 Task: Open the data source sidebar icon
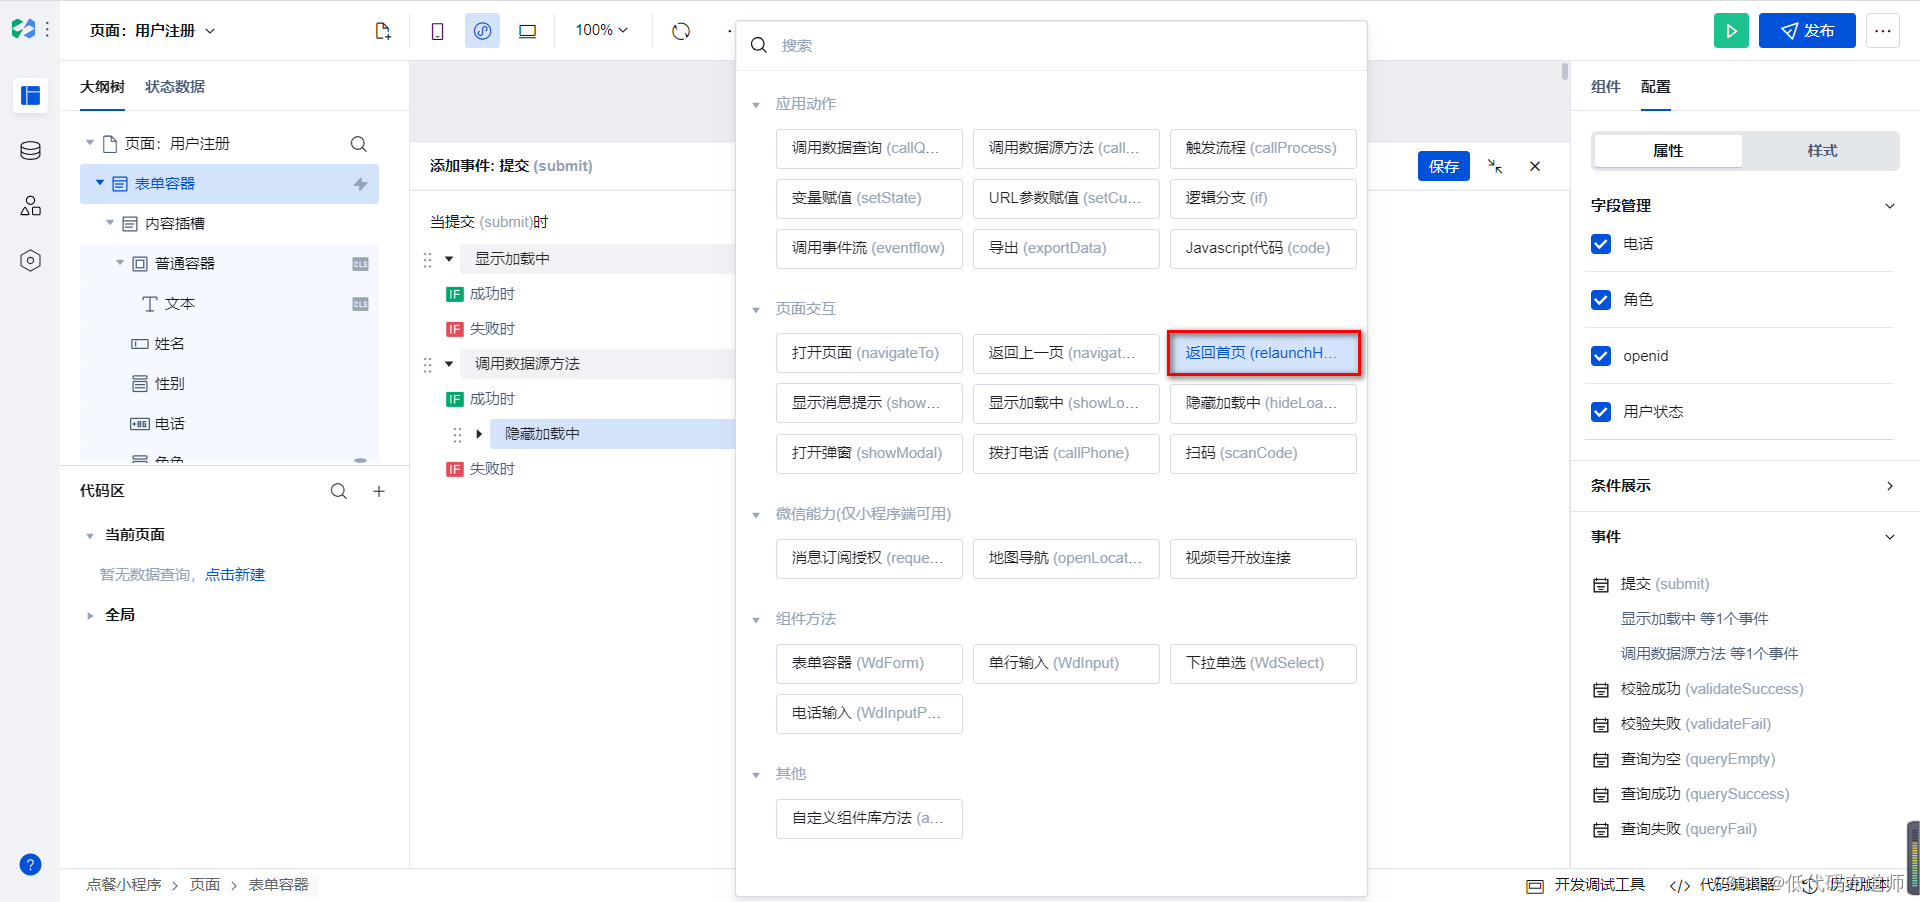[30, 151]
